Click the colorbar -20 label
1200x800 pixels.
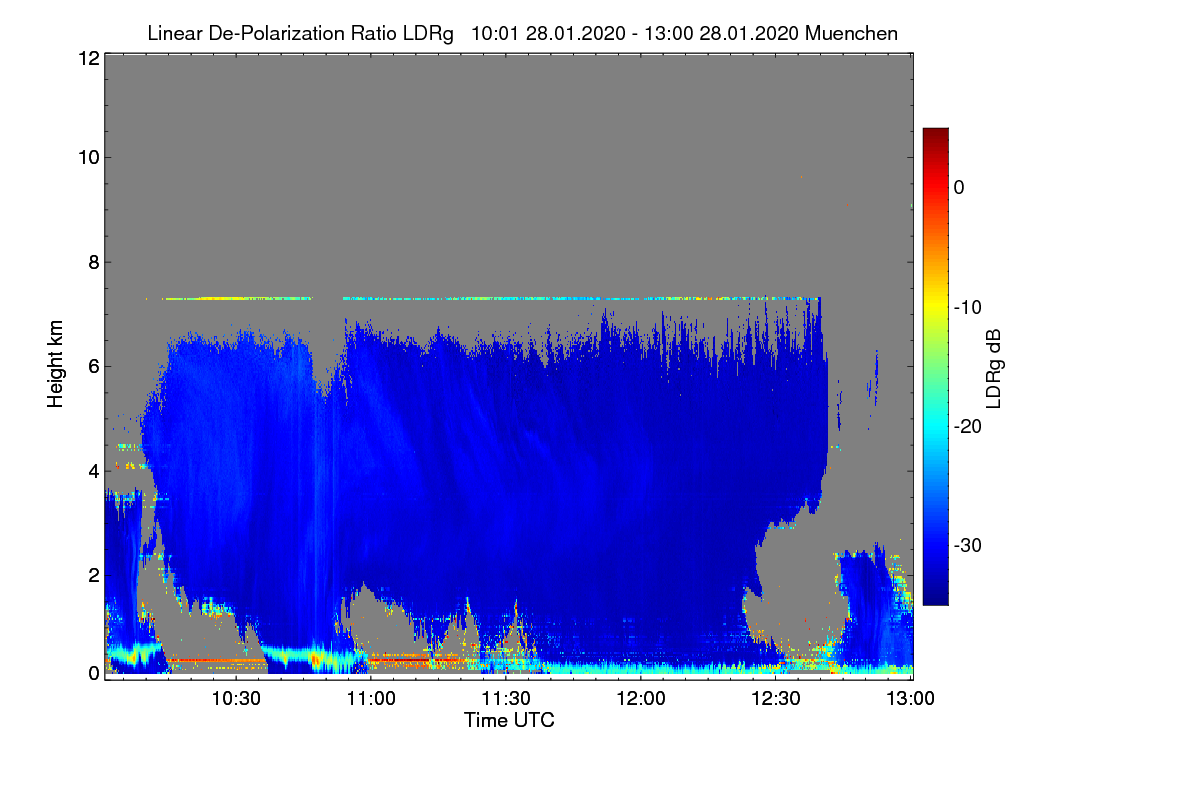tap(969, 426)
